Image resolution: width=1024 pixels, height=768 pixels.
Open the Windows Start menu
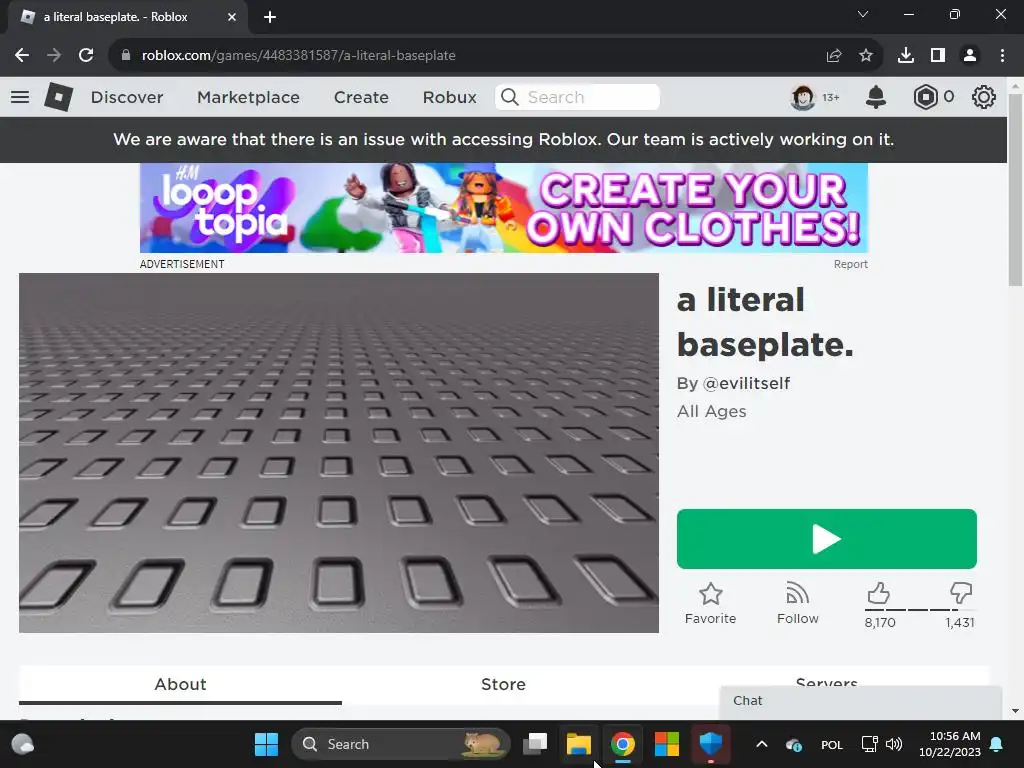(x=266, y=744)
